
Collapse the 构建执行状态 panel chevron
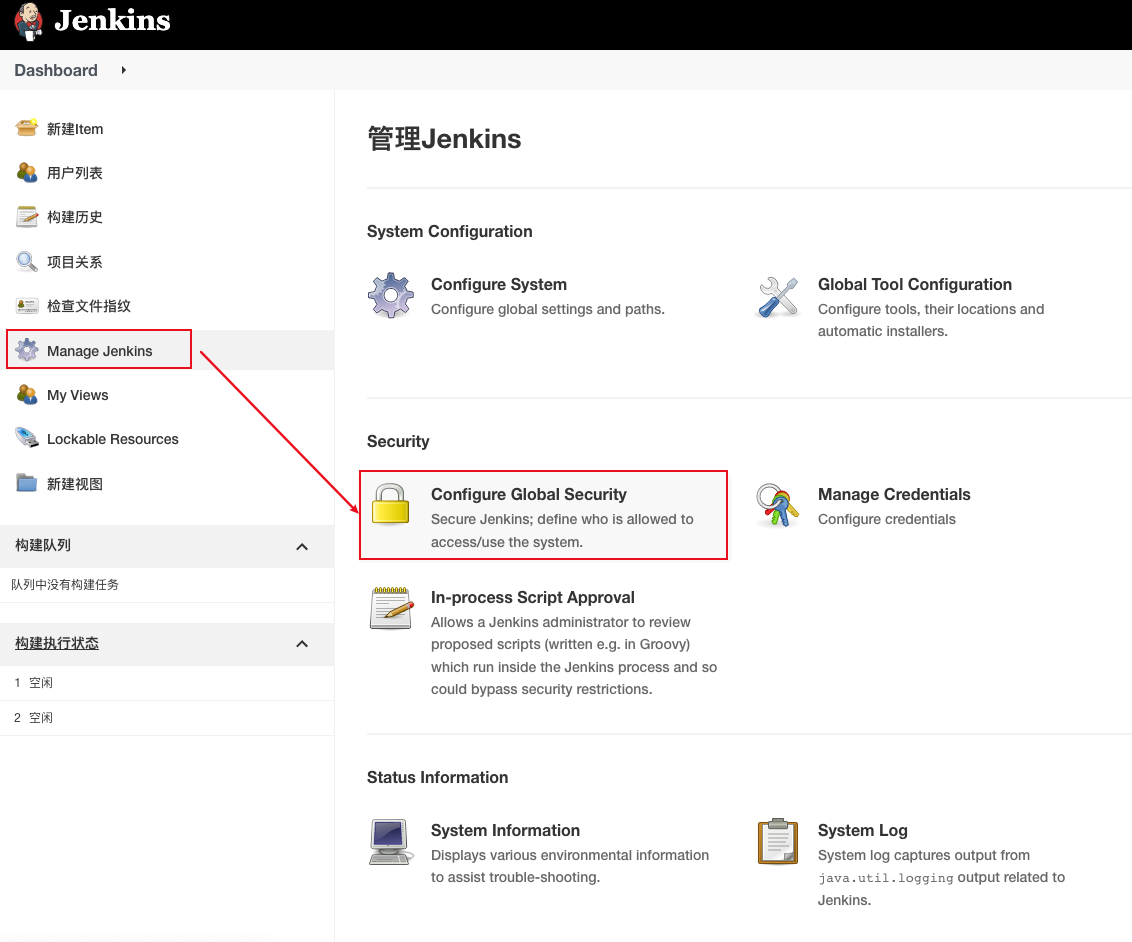(302, 644)
